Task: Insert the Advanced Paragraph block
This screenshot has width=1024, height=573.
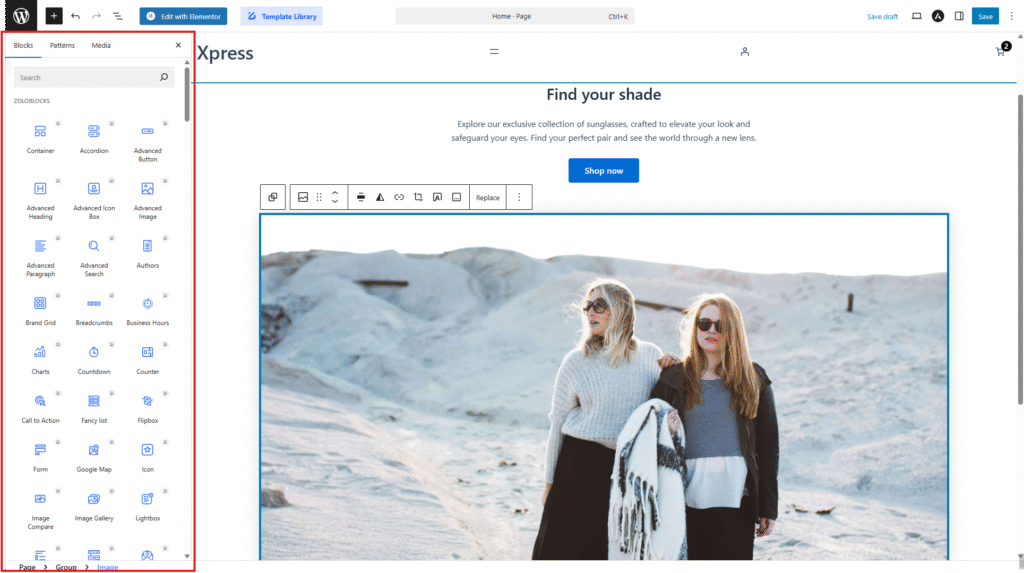Action: pyautogui.click(x=40, y=257)
